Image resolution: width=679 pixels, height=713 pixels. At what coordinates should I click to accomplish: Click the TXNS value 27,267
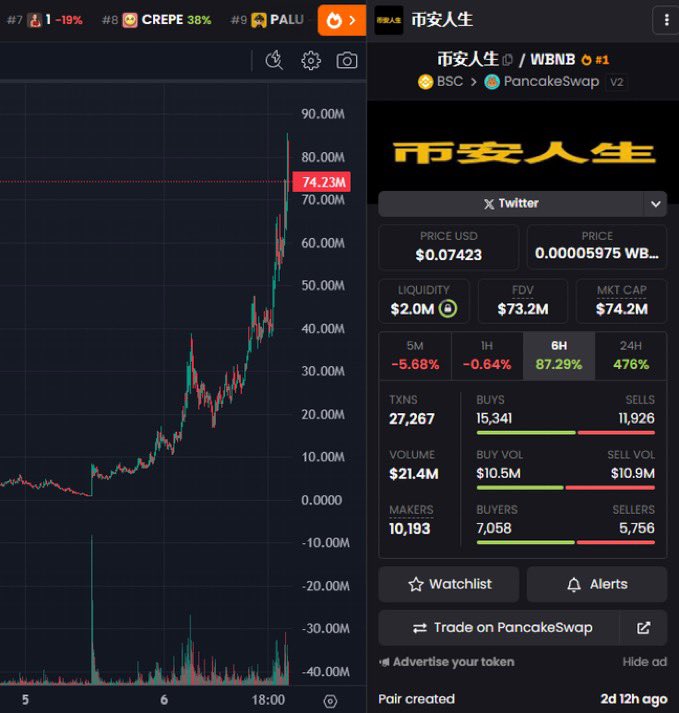pos(412,419)
